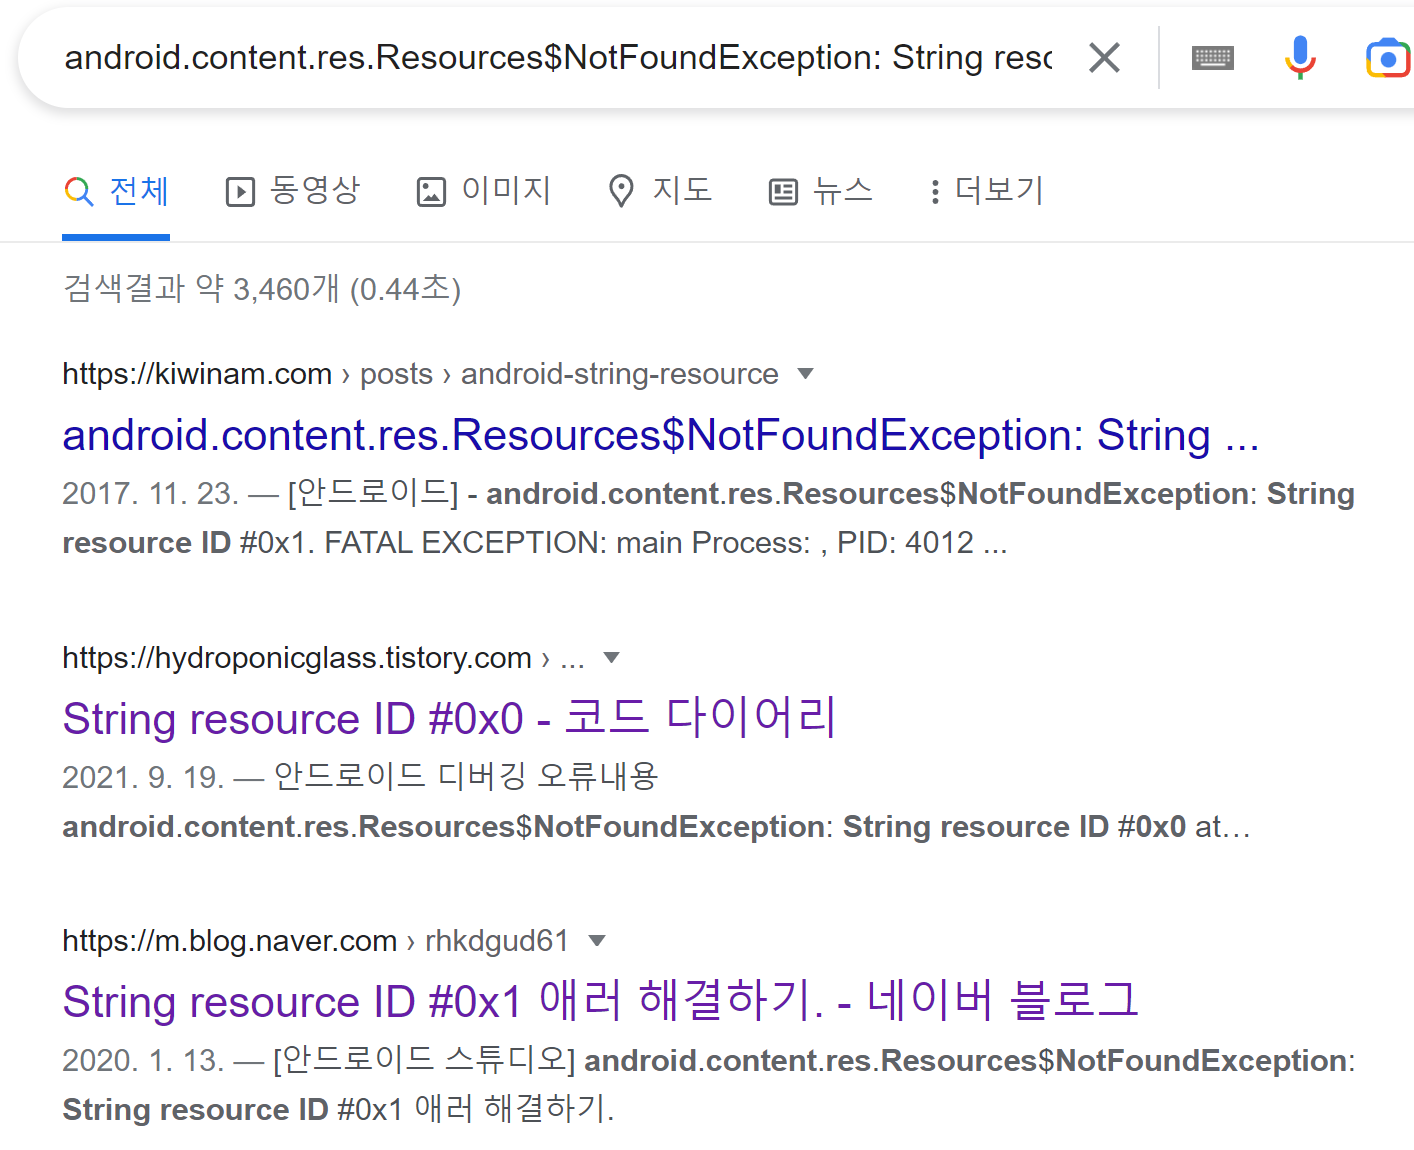Expand the dropdown arrow next to hydroponicglass.tistory.com

point(612,658)
